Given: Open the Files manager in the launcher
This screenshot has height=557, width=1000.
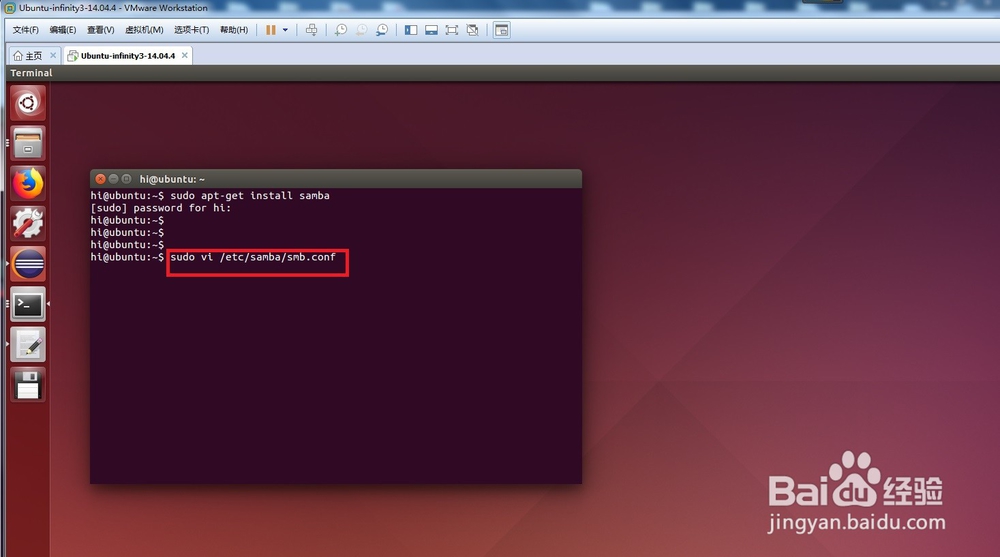Looking at the screenshot, I should [x=28, y=143].
